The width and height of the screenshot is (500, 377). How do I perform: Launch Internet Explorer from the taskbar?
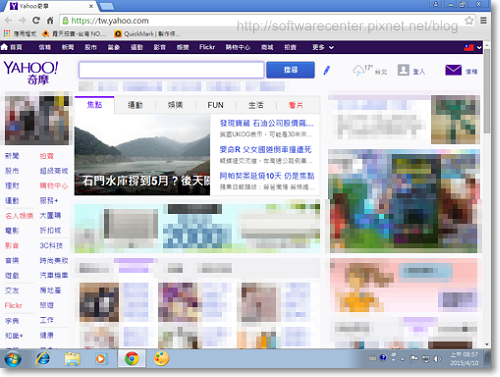[43, 359]
